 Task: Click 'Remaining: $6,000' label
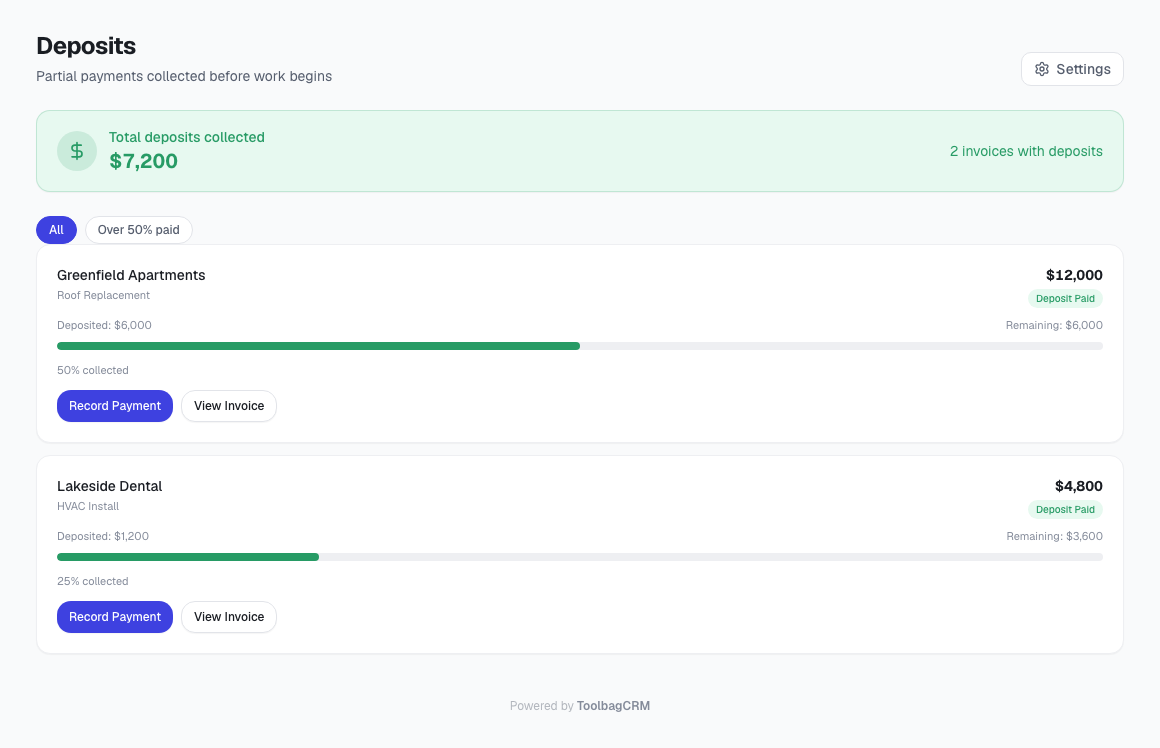click(1054, 326)
